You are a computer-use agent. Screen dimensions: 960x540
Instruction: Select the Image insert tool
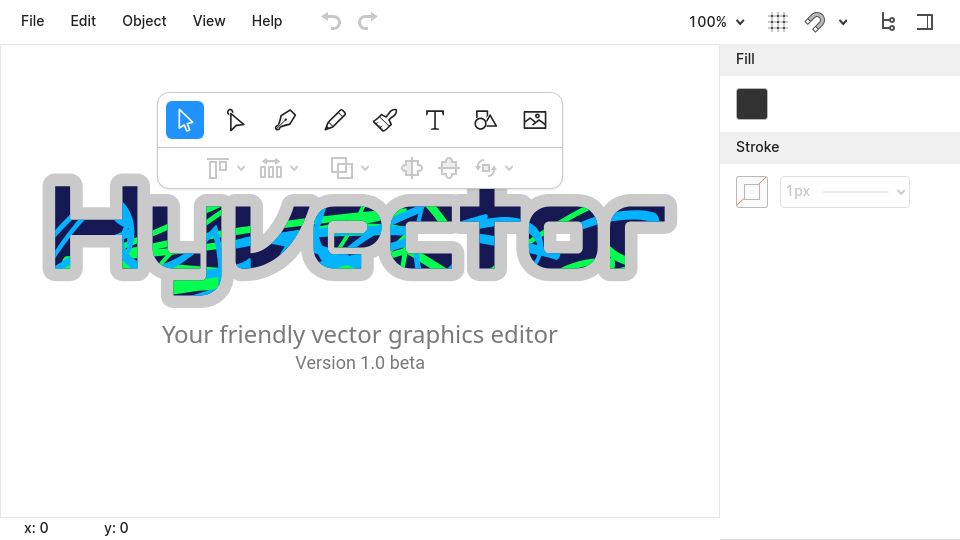pos(534,120)
